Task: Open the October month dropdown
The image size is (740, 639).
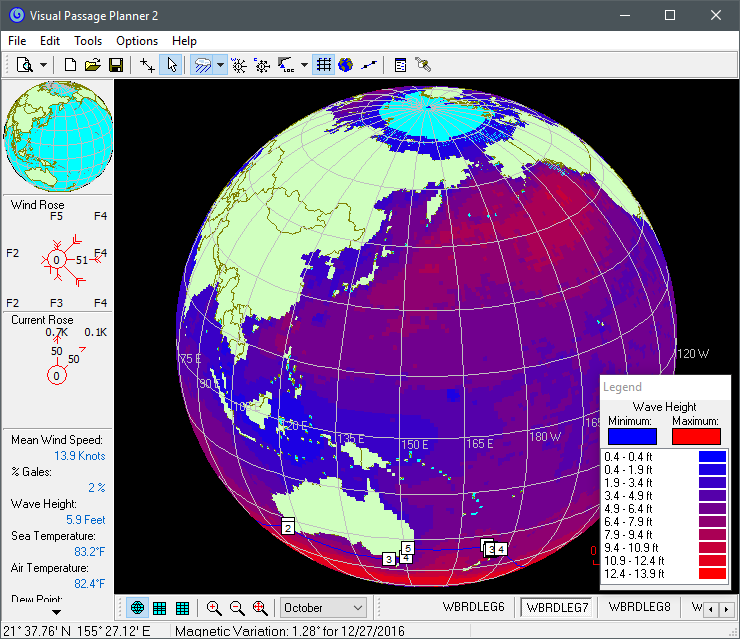Action: point(324,608)
